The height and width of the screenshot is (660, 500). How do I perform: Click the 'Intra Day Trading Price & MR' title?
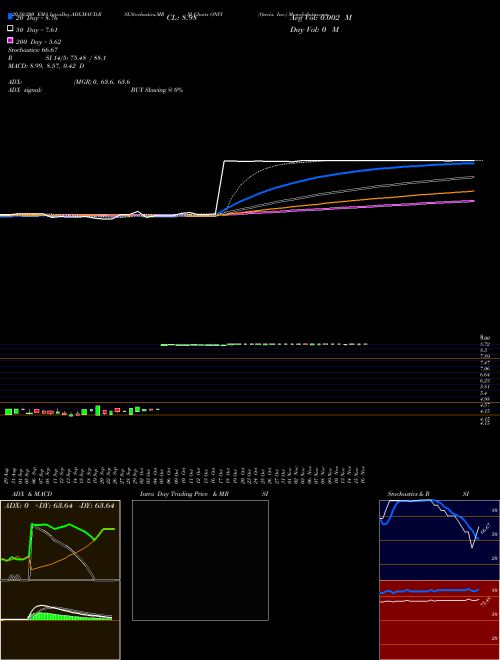click(x=184, y=494)
